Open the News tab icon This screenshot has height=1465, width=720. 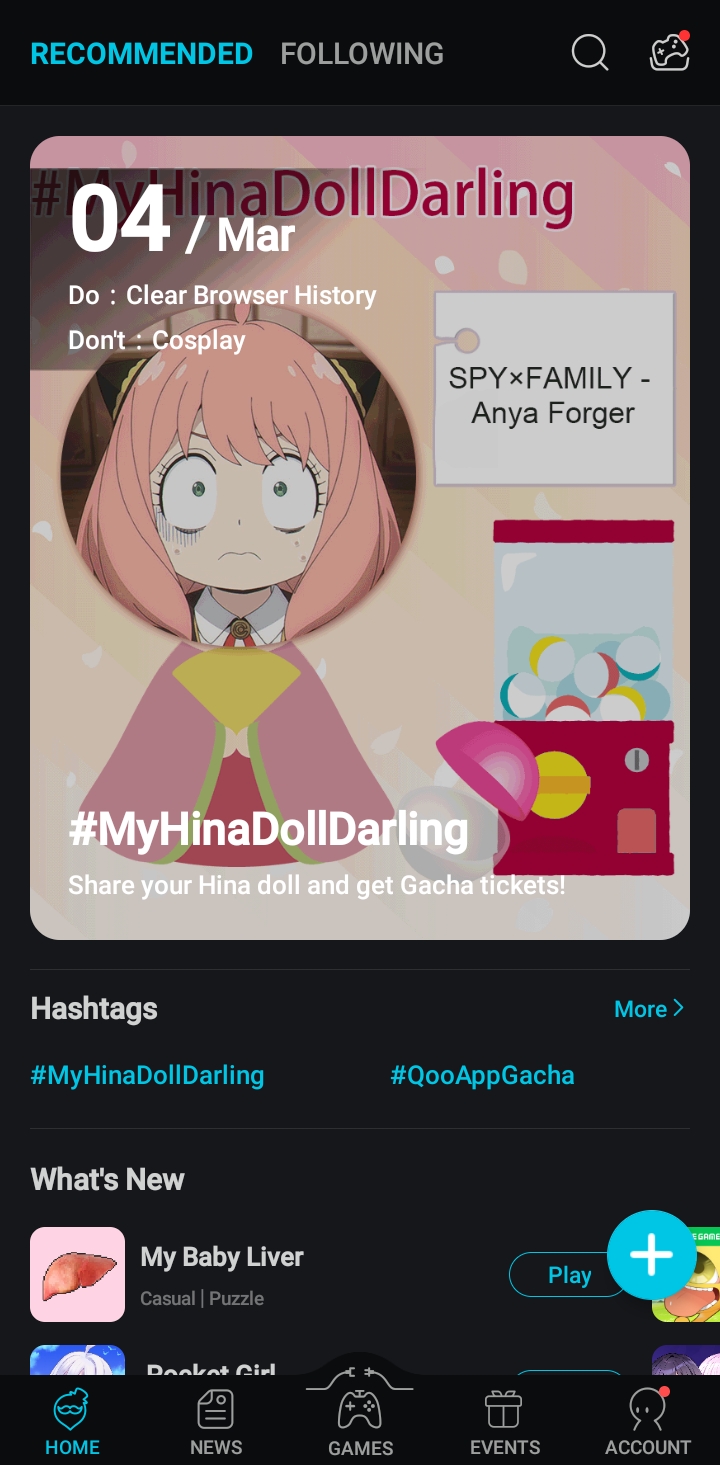tap(216, 1410)
